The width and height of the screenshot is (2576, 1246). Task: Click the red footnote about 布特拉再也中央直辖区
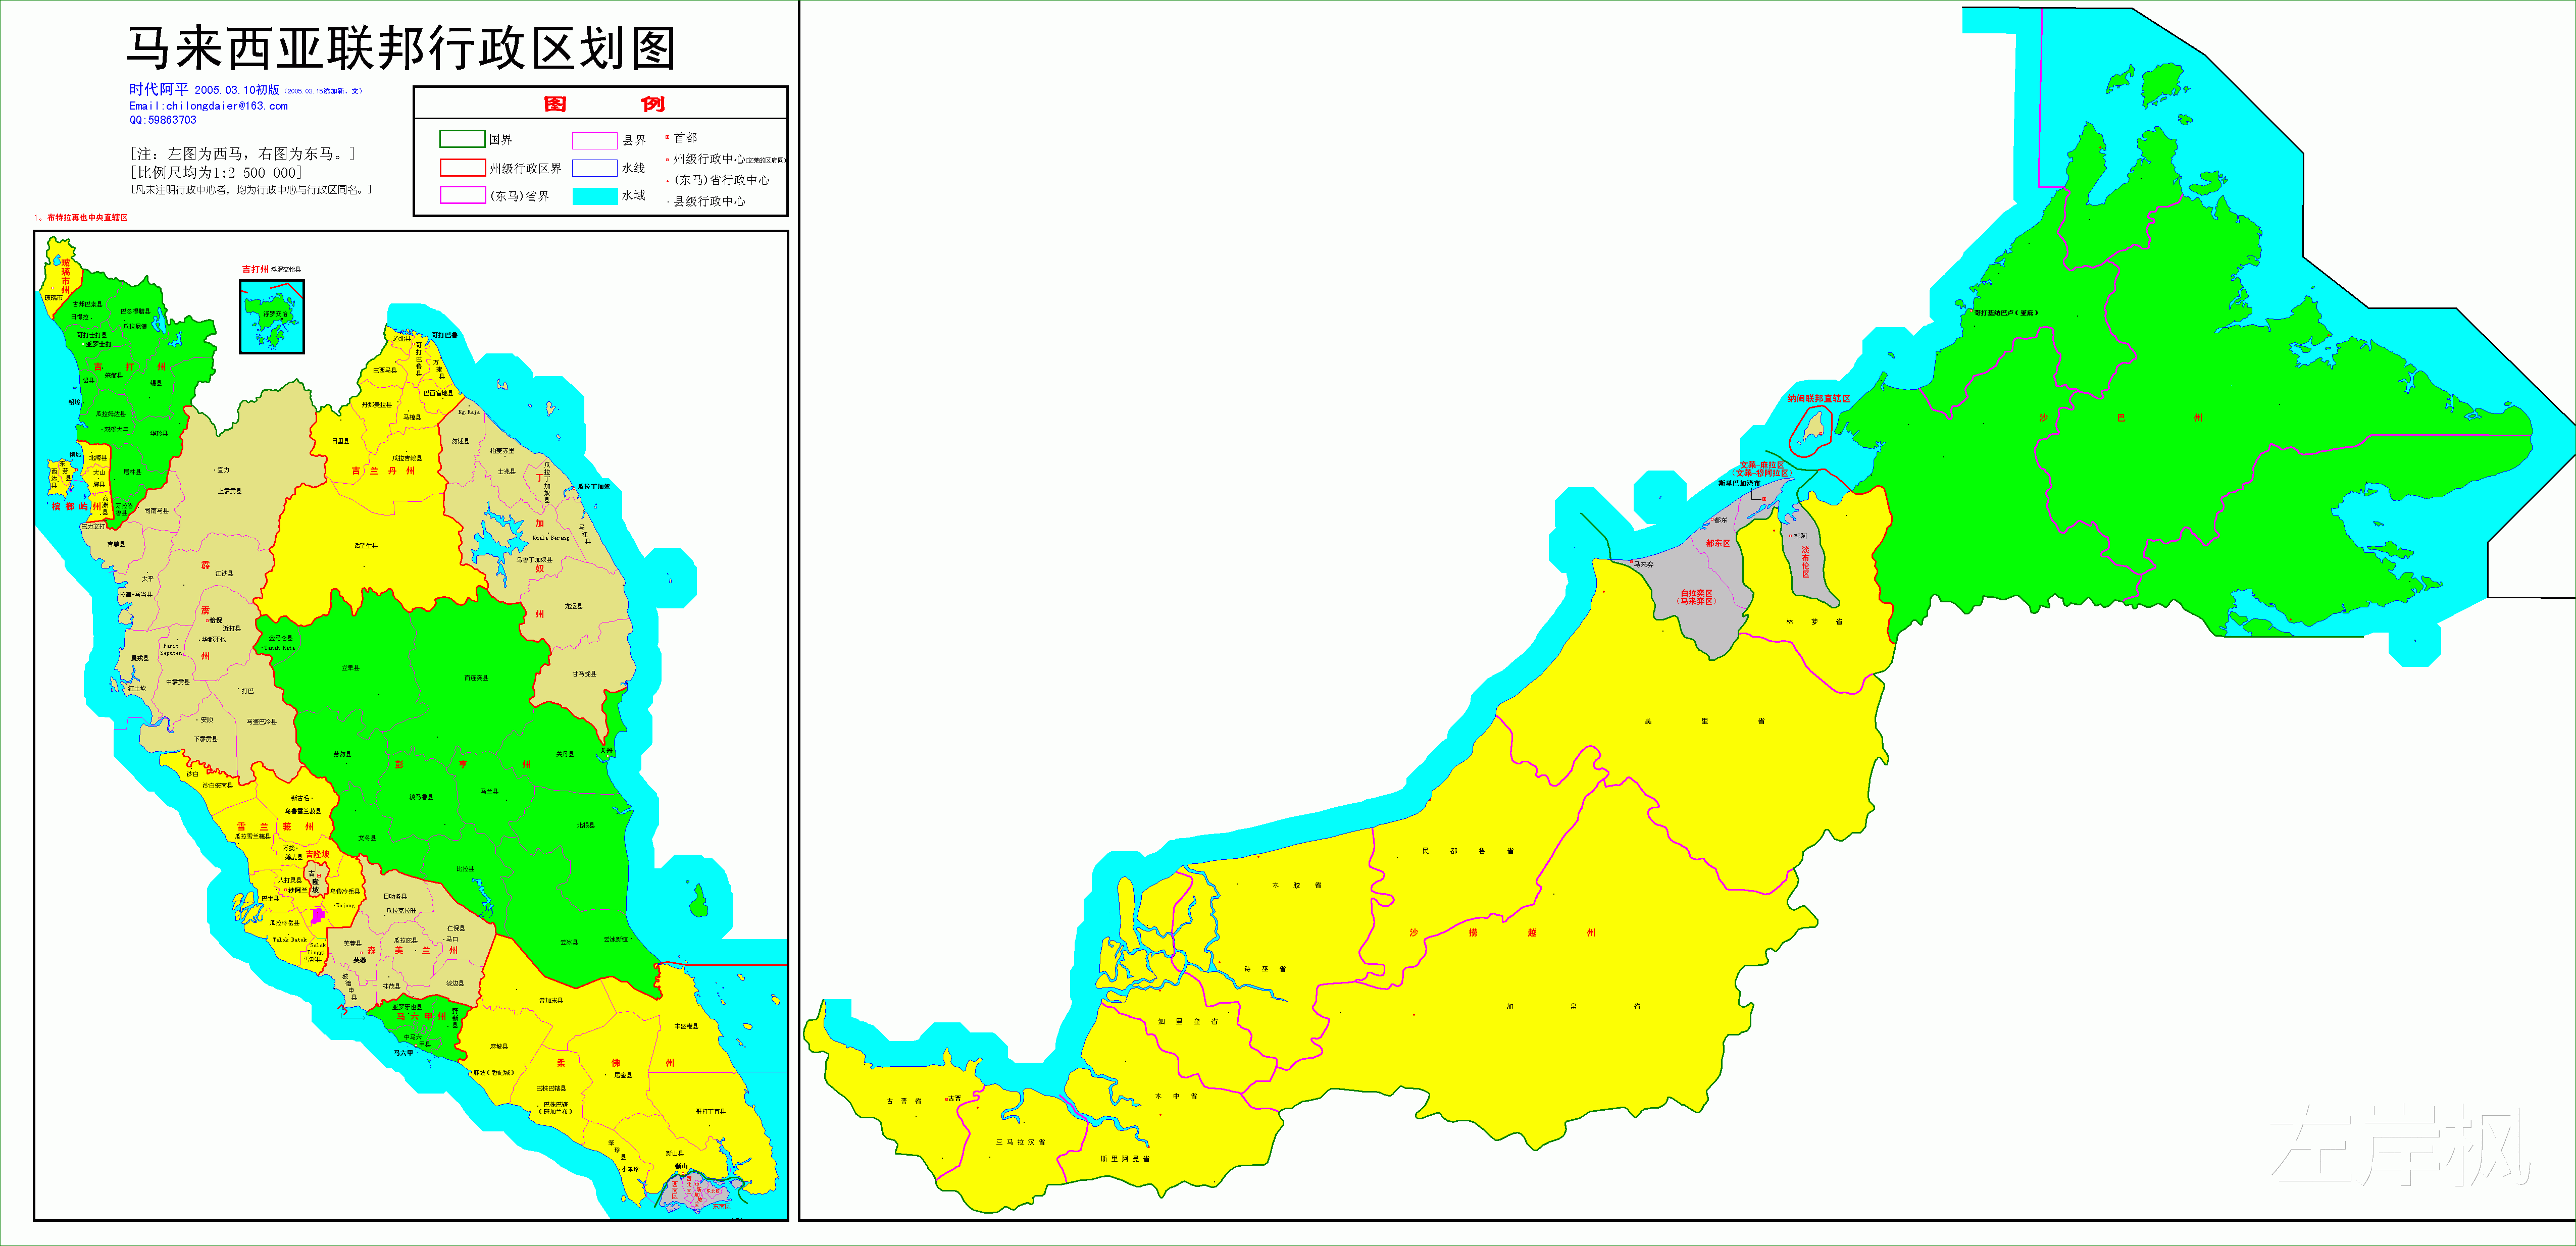point(82,217)
